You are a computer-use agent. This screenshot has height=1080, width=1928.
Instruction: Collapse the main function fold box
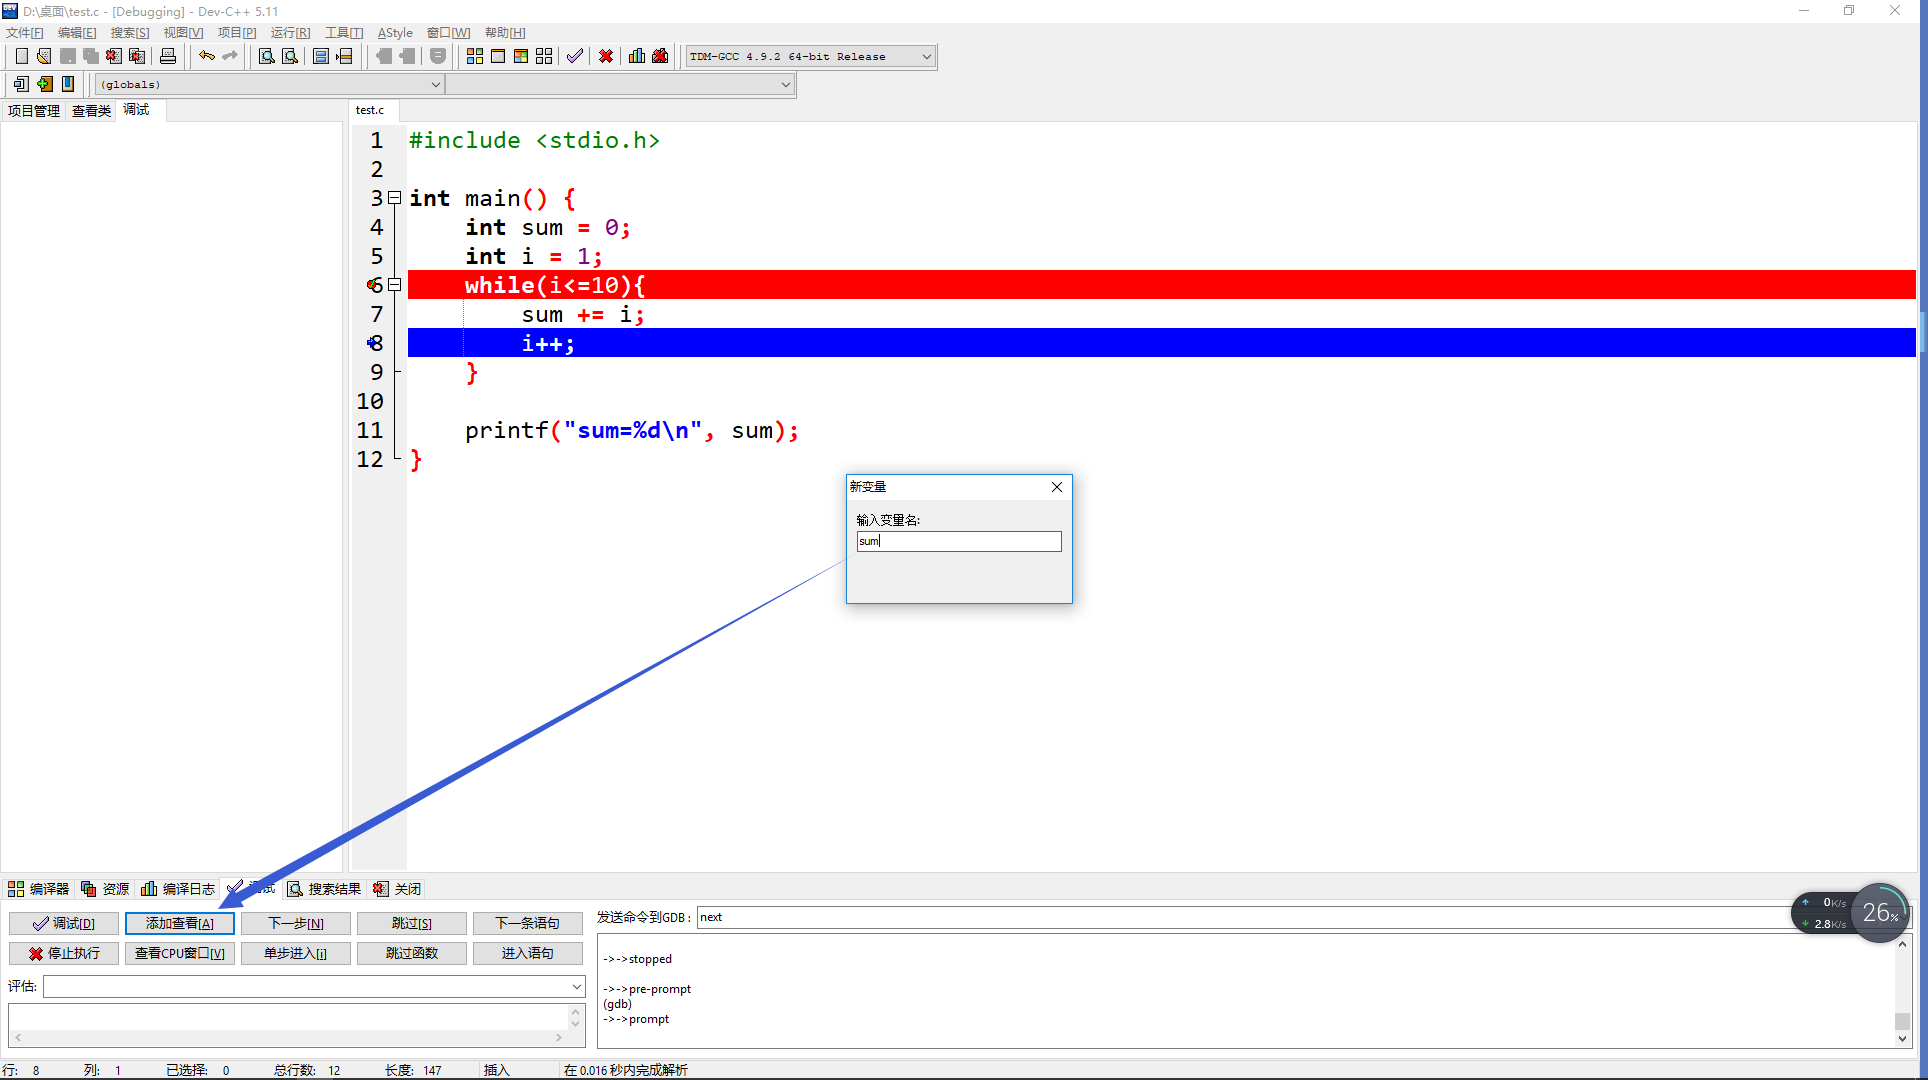pyautogui.click(x=395, y=198)
